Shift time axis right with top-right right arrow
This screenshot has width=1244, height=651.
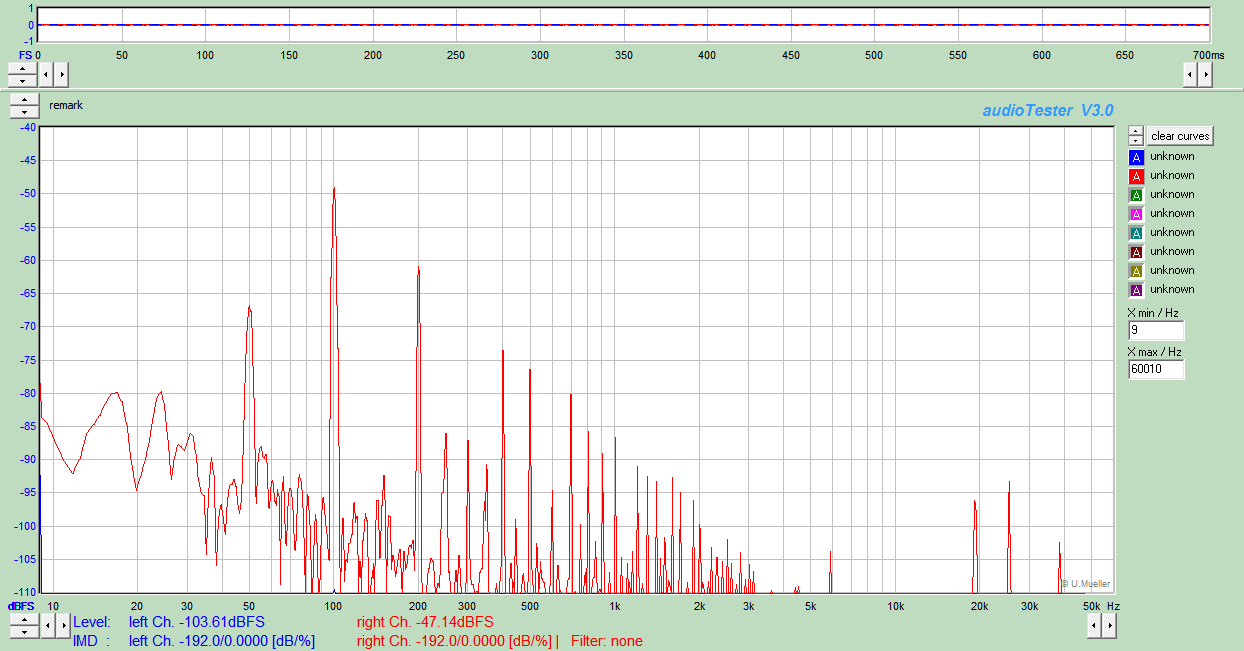1205,74
